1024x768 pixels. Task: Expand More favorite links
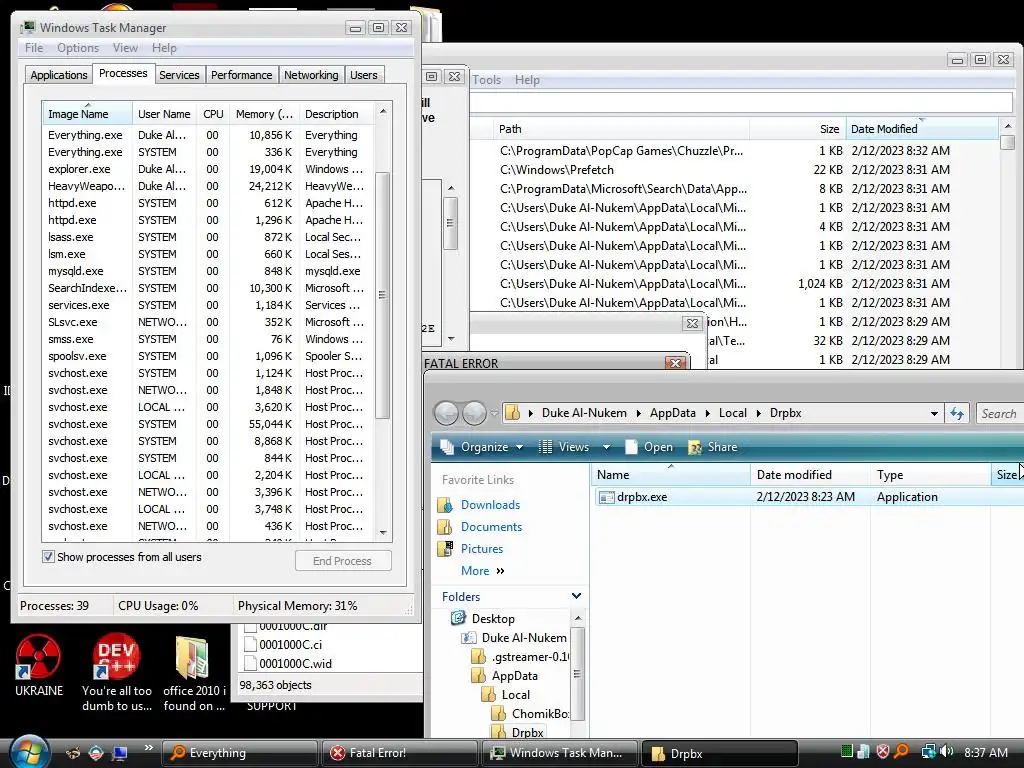483,571
